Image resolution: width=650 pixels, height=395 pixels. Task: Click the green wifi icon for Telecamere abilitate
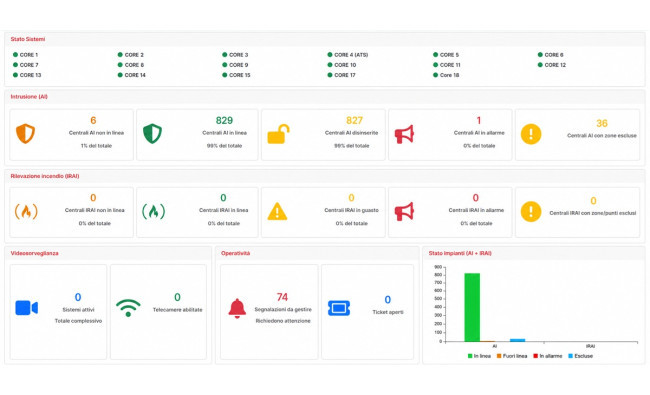[x=128, y=308]
